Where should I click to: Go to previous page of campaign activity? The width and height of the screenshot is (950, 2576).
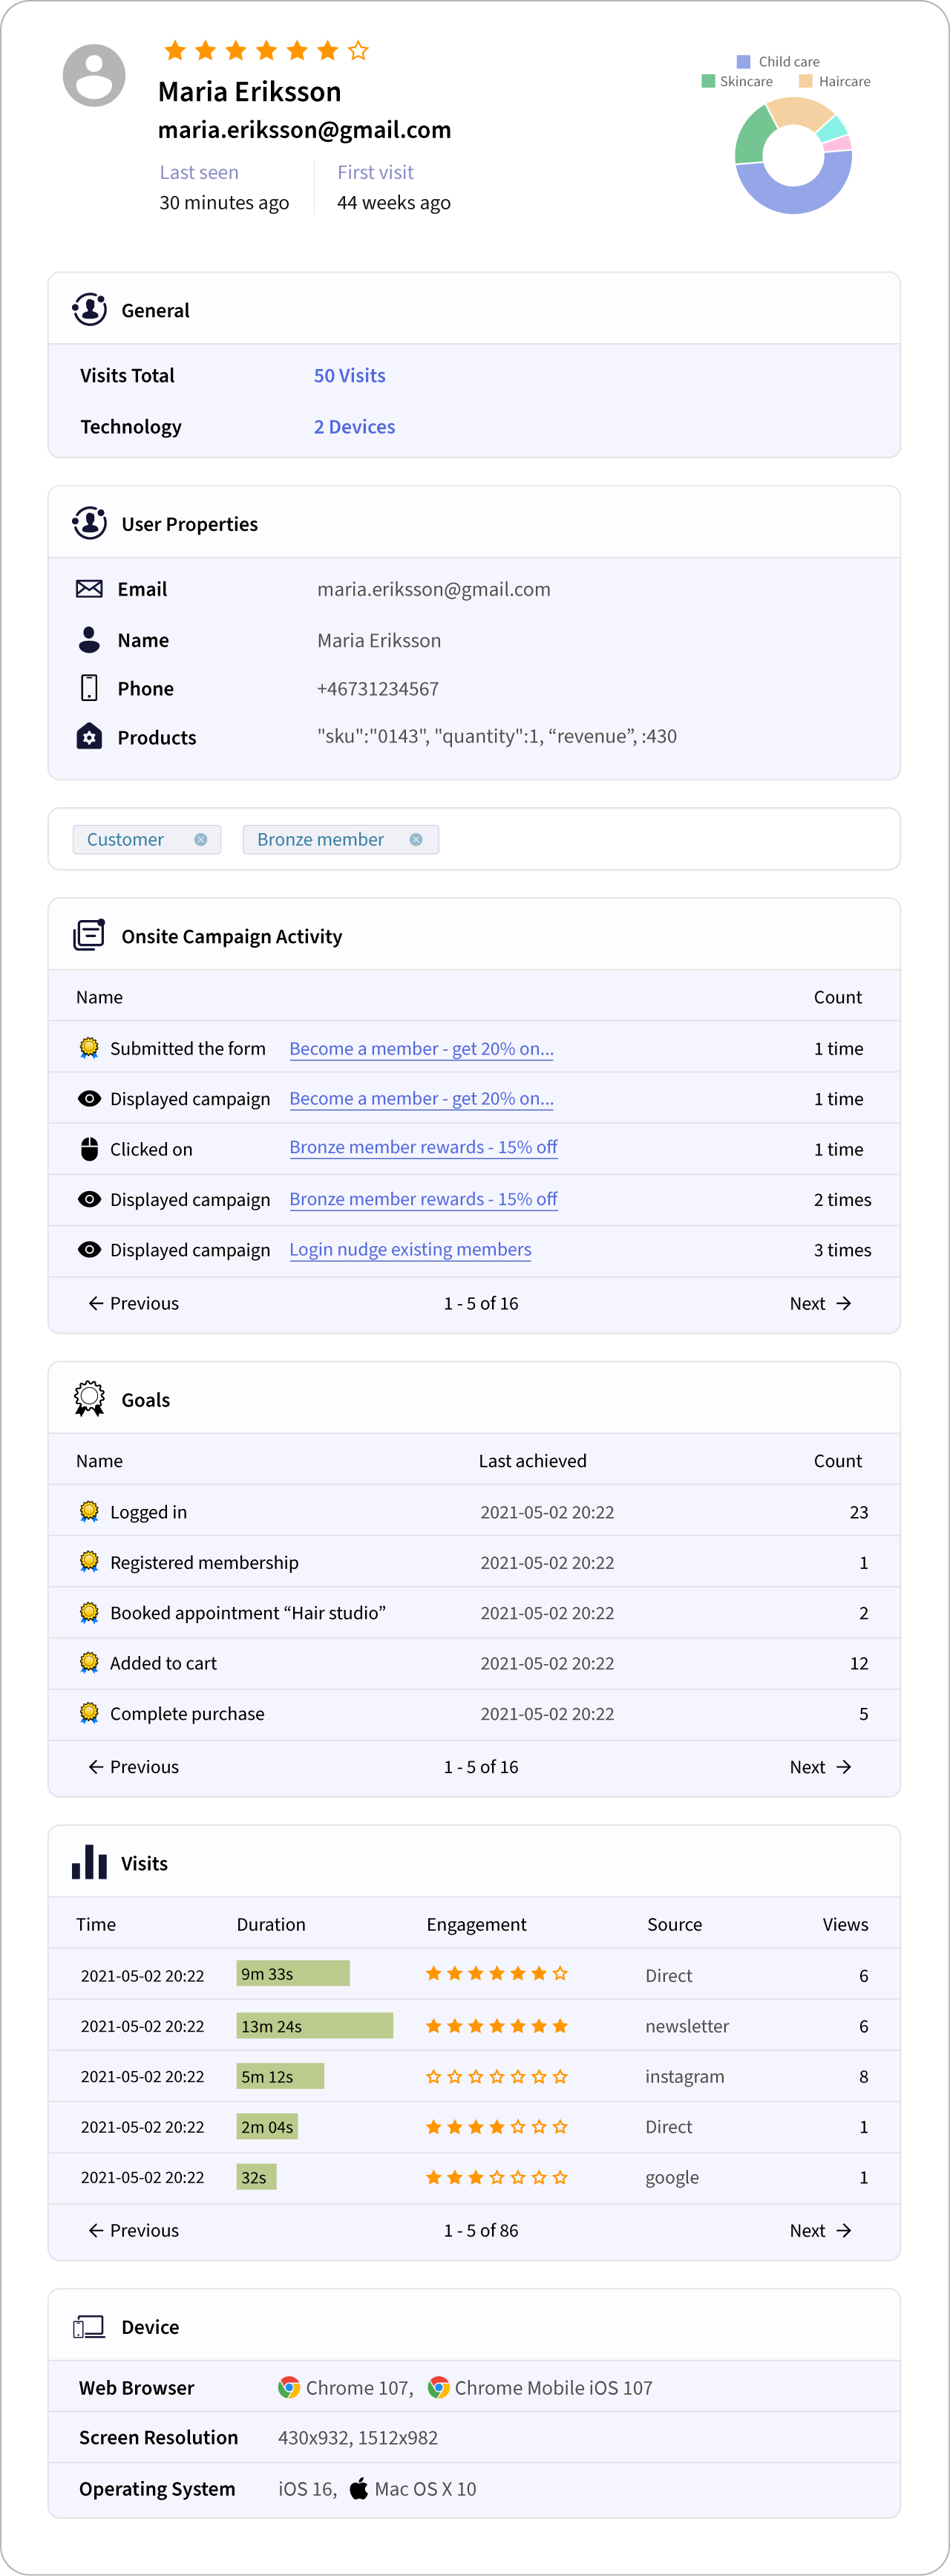coord(133,1303)
